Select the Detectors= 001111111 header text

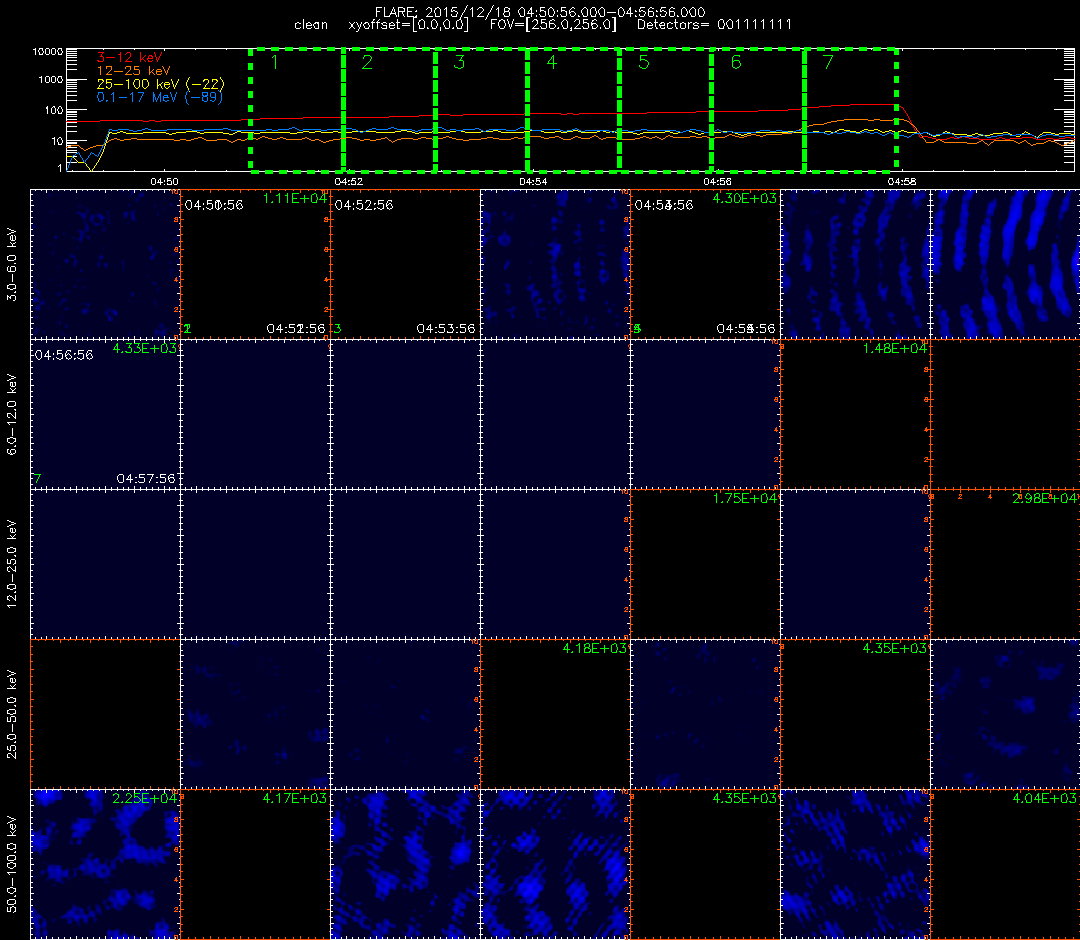click(x=714, y=25)
